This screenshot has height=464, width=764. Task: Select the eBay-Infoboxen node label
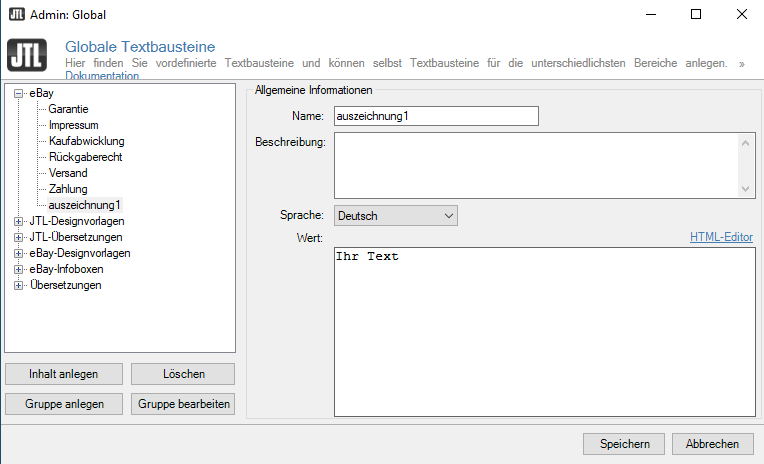pyautogui.click(x=66, y=269)
